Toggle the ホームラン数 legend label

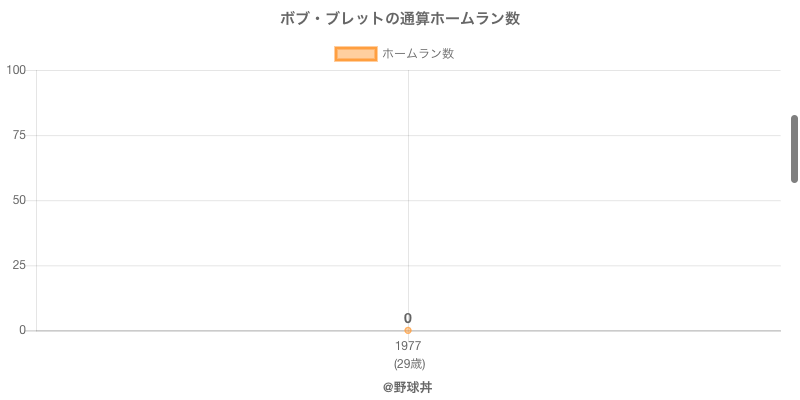(x=418, y=54)
